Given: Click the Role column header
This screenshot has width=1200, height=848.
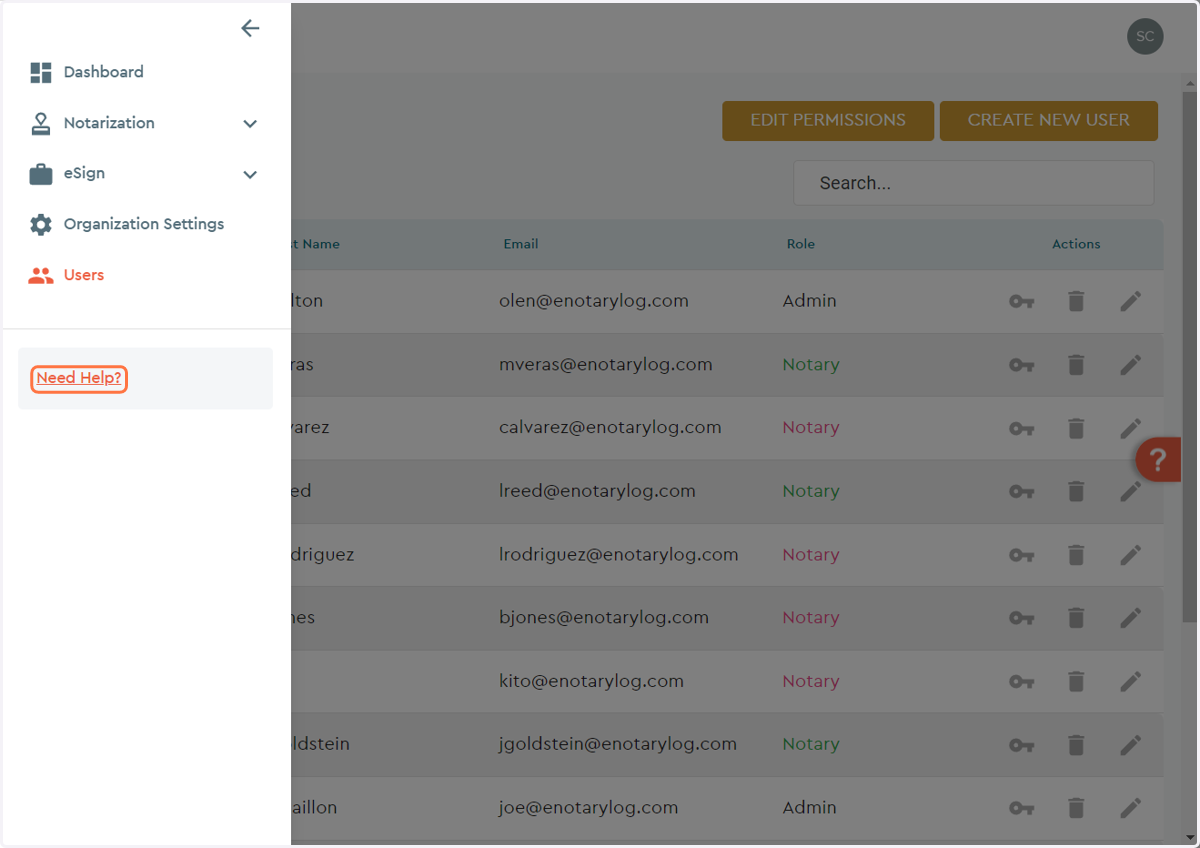Looking at the screenshot, I should click(x=801, y=244).
